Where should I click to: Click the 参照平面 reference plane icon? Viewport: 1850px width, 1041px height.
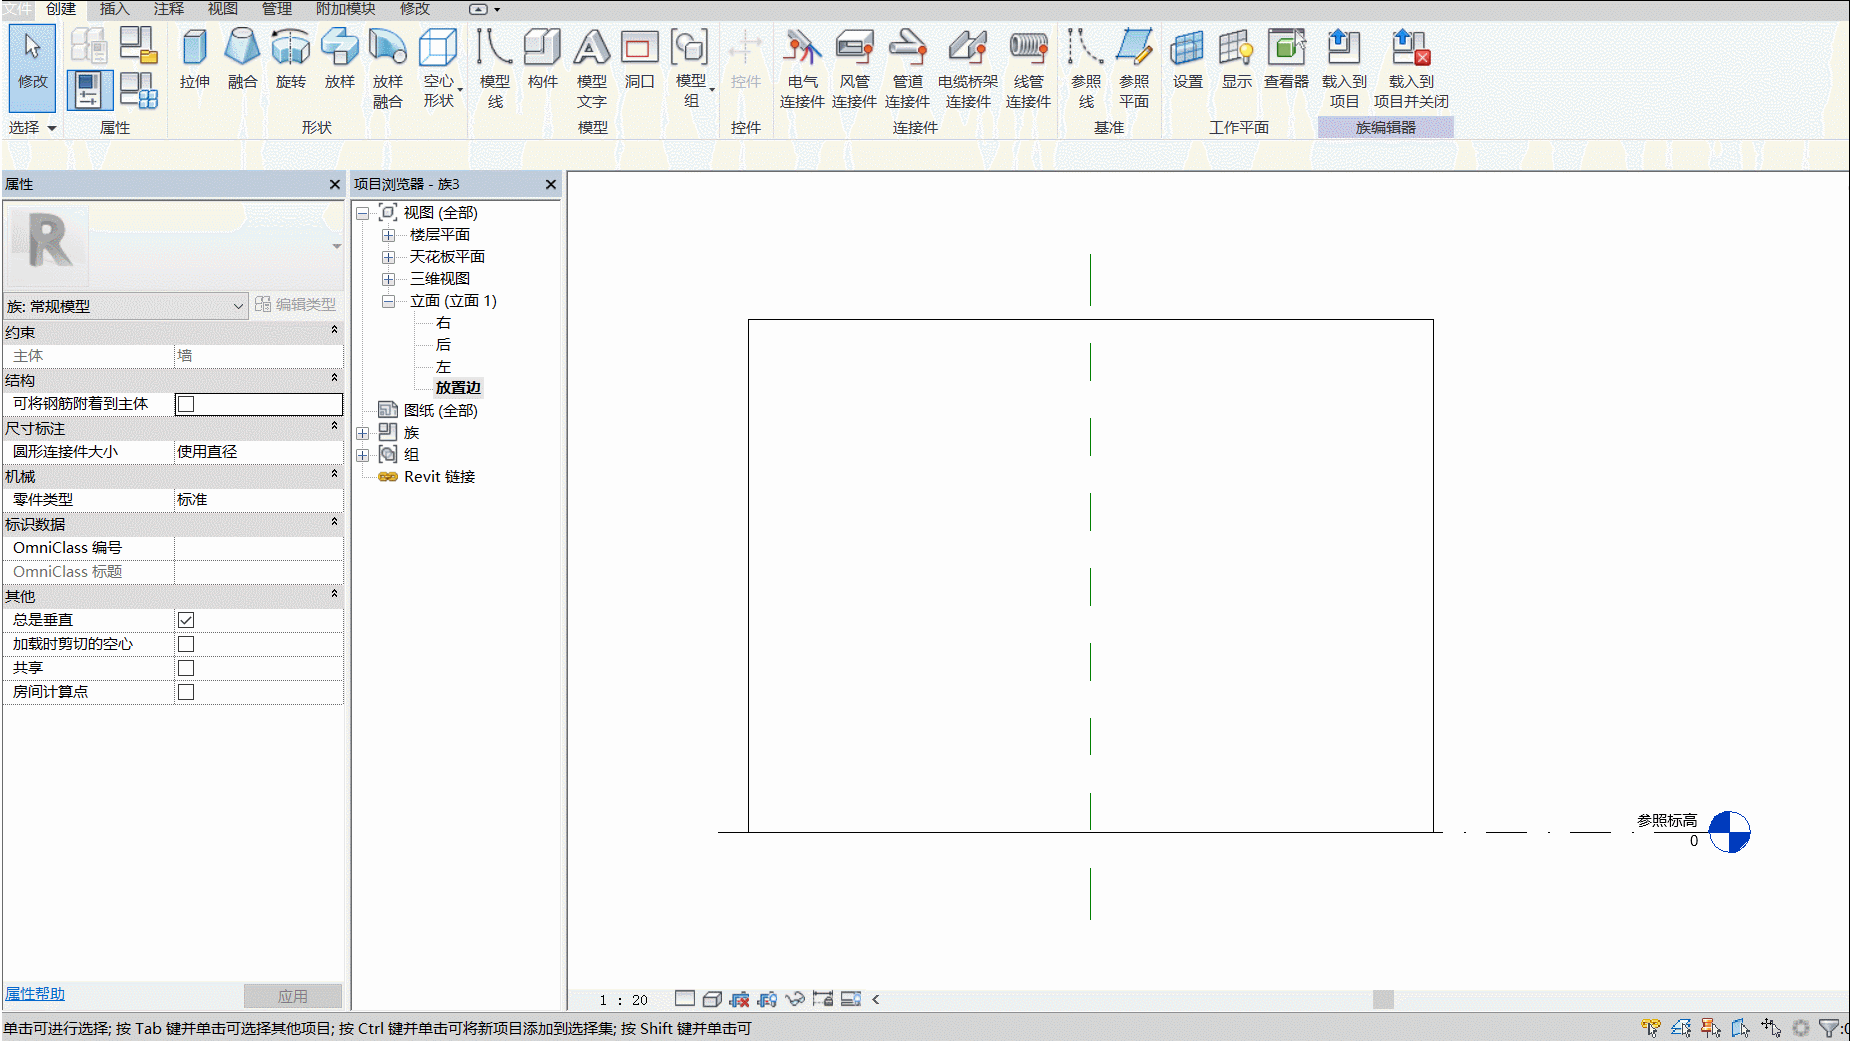tap(1134, 68)
